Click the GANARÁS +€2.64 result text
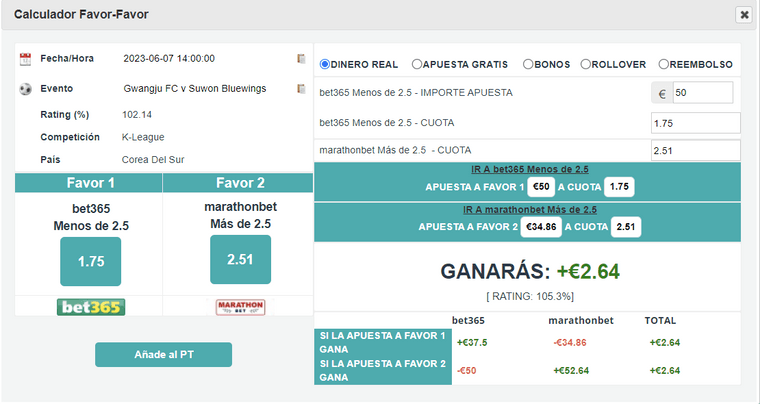Screen dimensions: 760x404 tap(530, 272)
